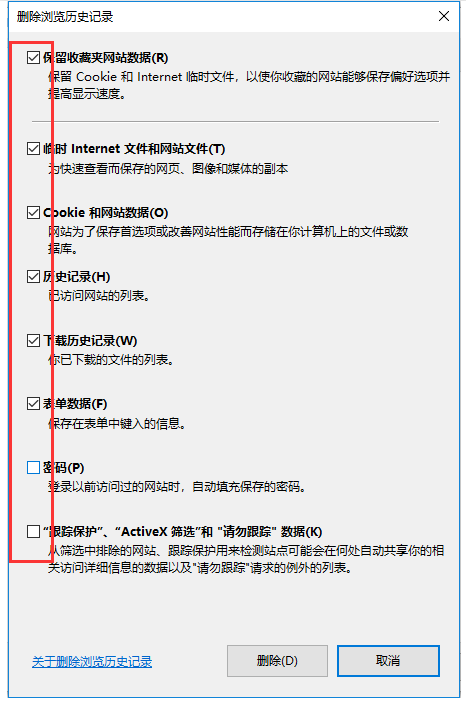
Task: Toggle the 下载历史记录(W) checkbox
Action: click(33, 340)
